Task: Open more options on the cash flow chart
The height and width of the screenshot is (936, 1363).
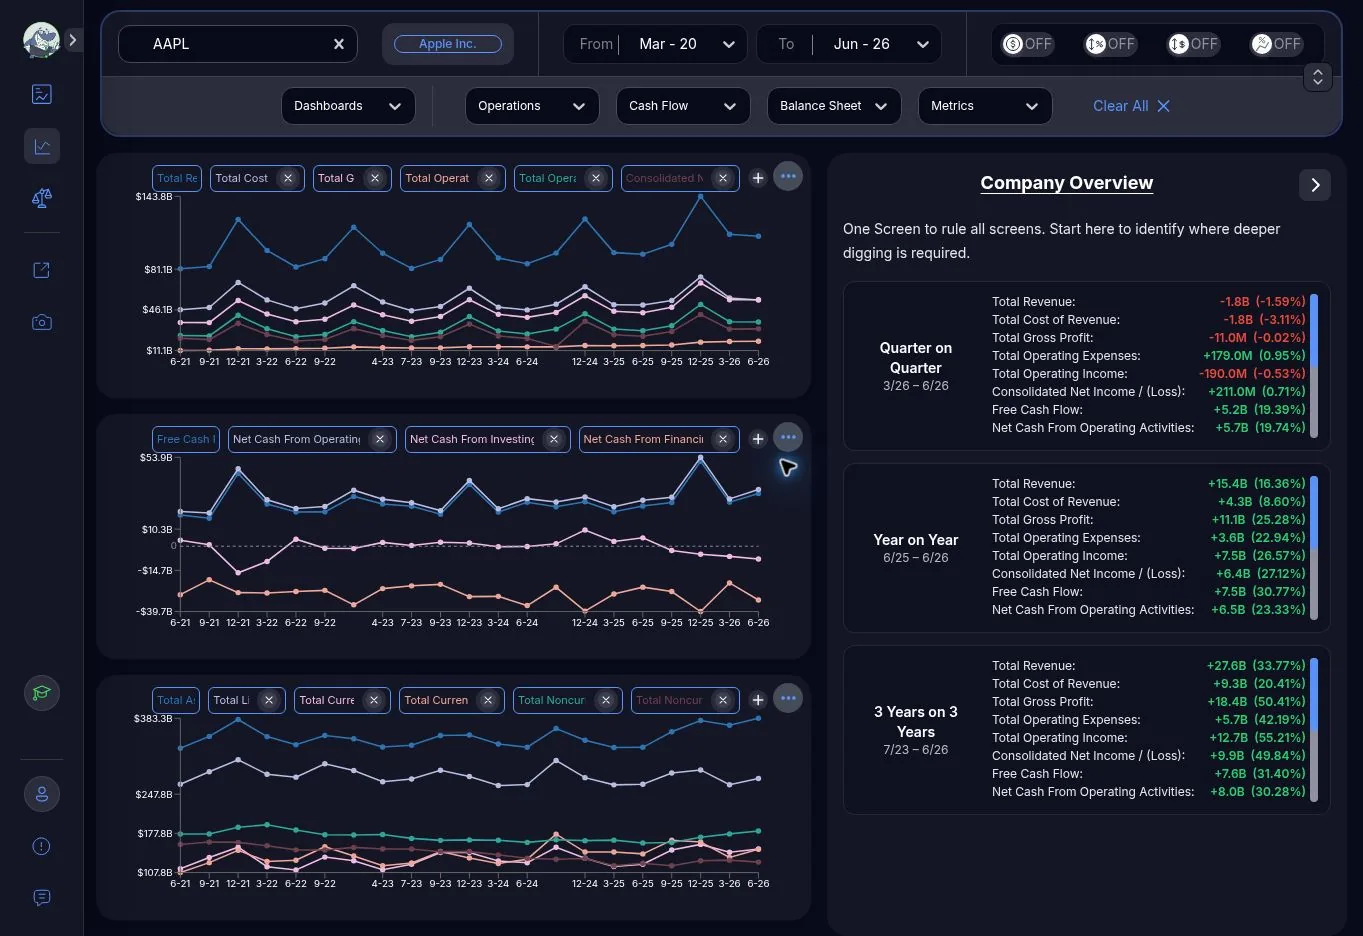Action: [x=788, y=438]
